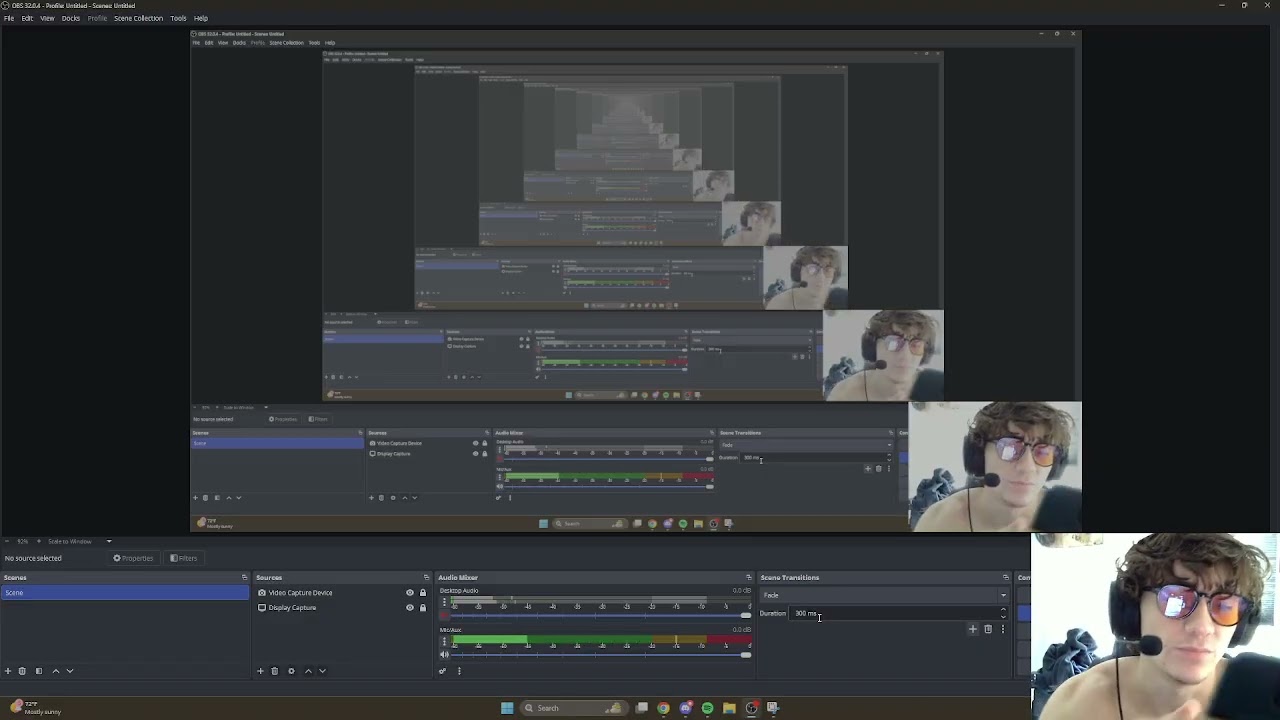Float the Scene Transitions dock
The height and width of the screenshot is (720, 1280).
tap(1006, 577)
